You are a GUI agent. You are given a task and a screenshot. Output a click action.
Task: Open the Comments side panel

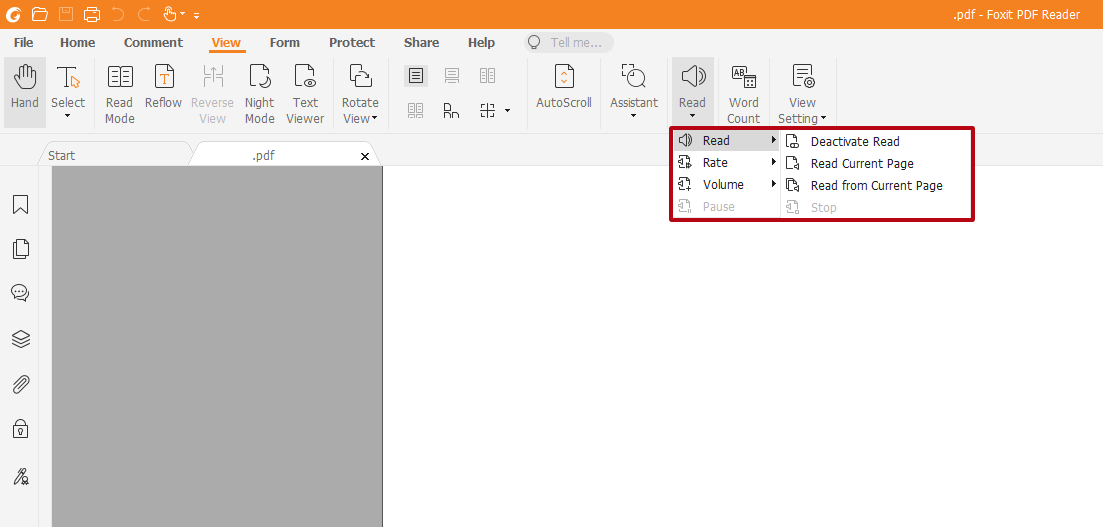20,293
